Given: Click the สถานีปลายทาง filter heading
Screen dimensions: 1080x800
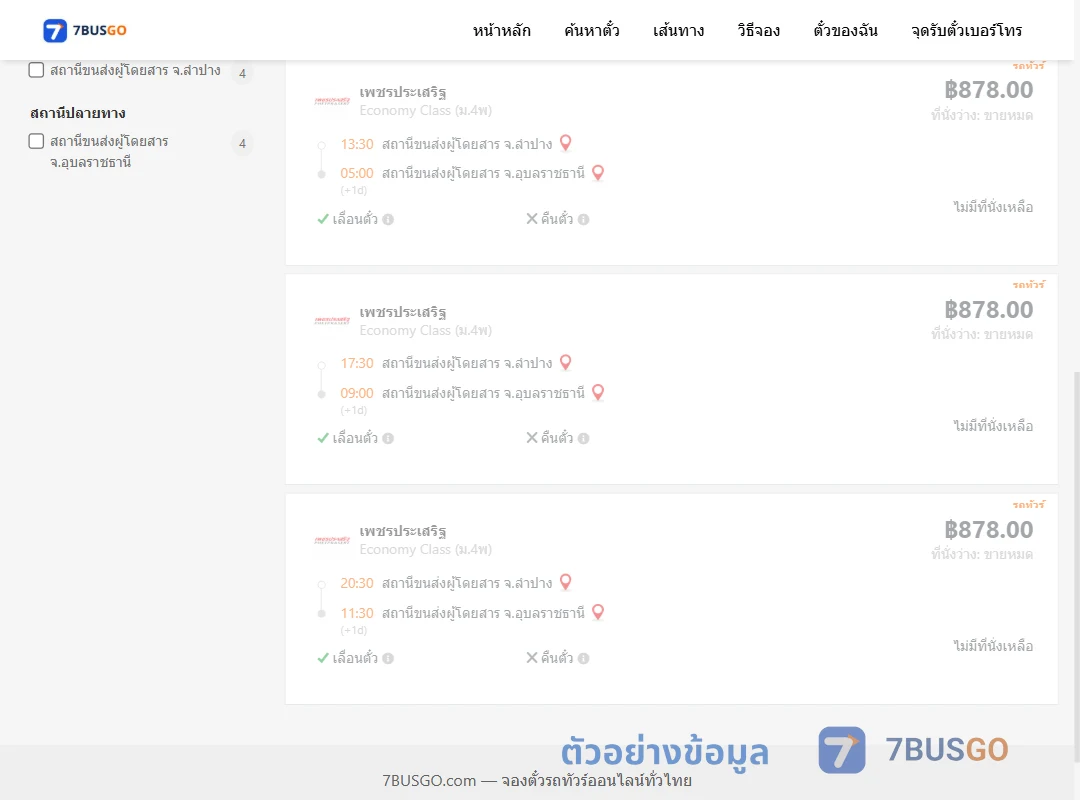Looking at the screenshot, I should pyautogui.click(x=77, y=112).
